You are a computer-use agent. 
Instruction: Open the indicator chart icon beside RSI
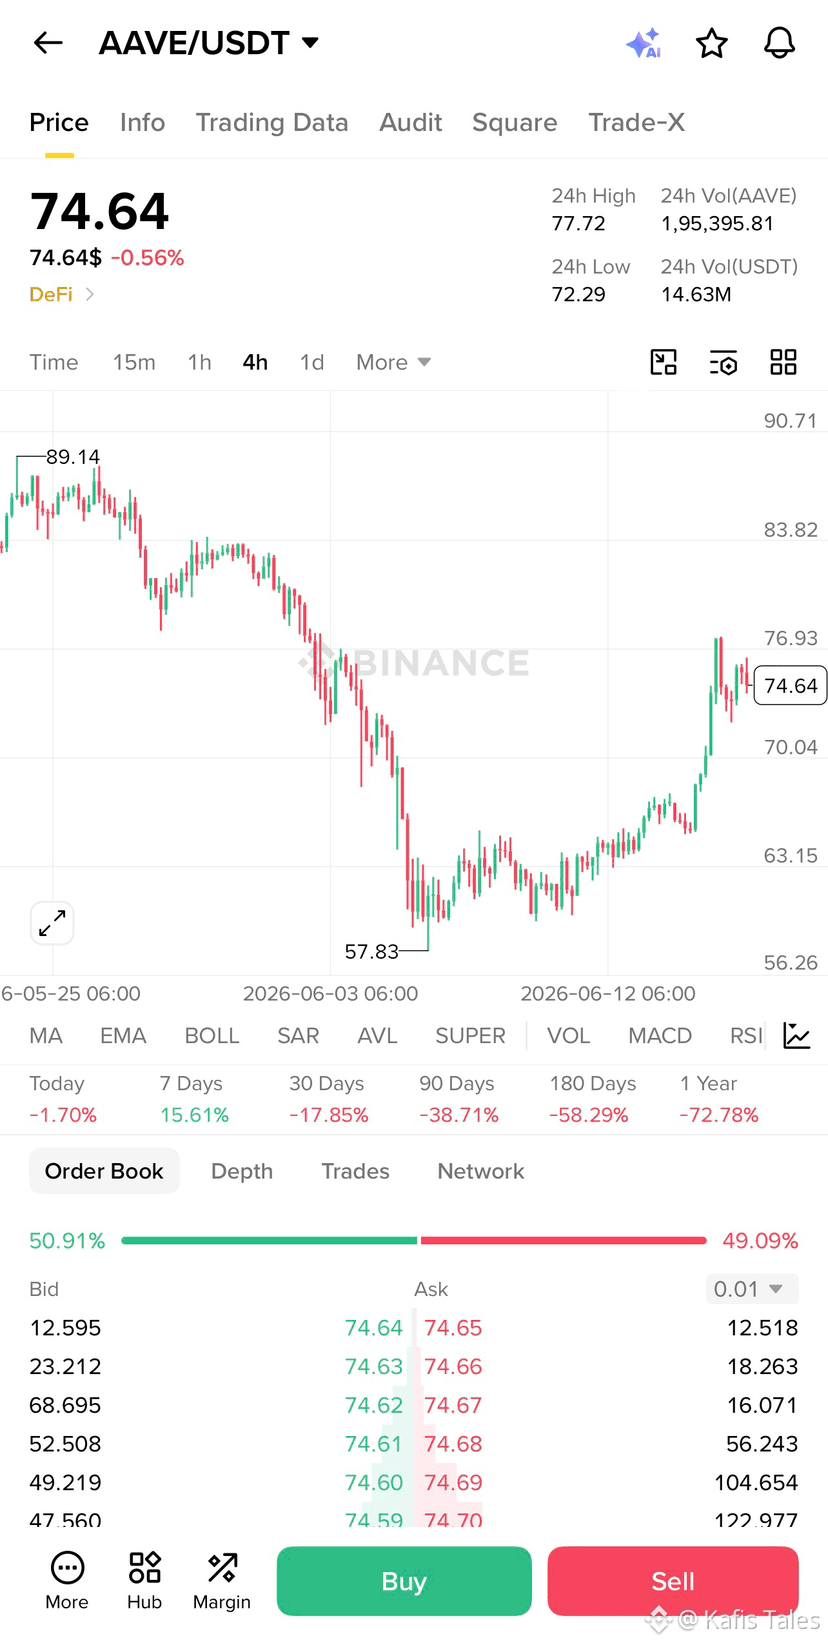tap(797, 1036)
